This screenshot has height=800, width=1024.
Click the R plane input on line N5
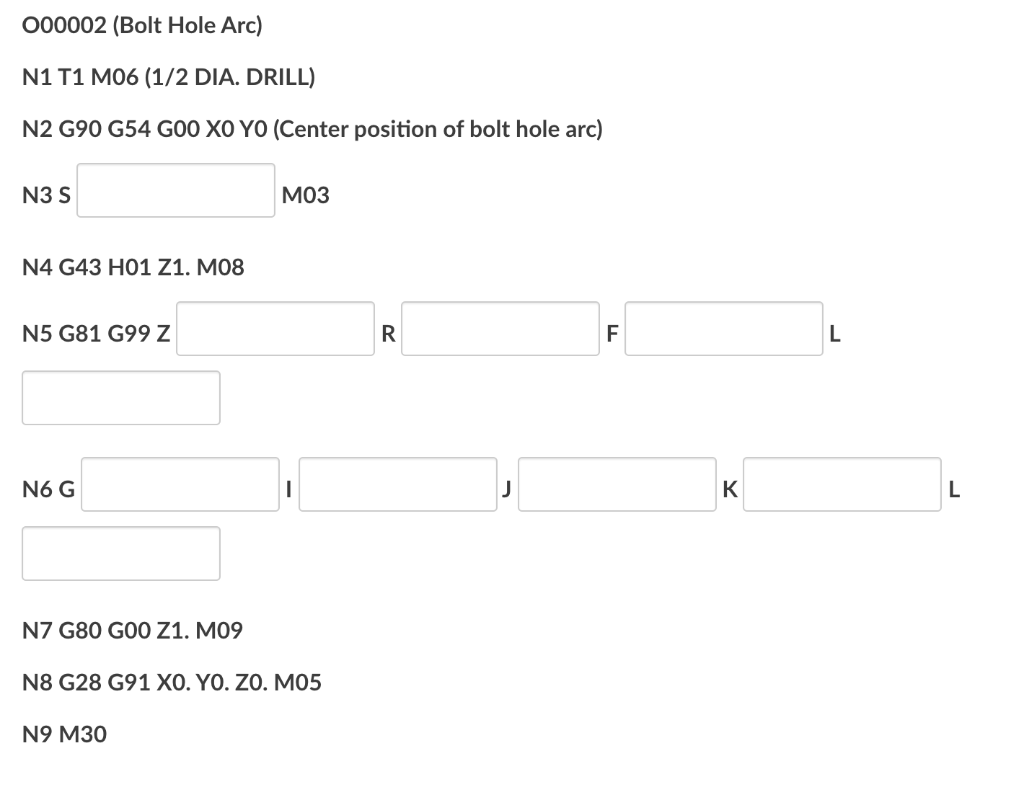[500, 330]
